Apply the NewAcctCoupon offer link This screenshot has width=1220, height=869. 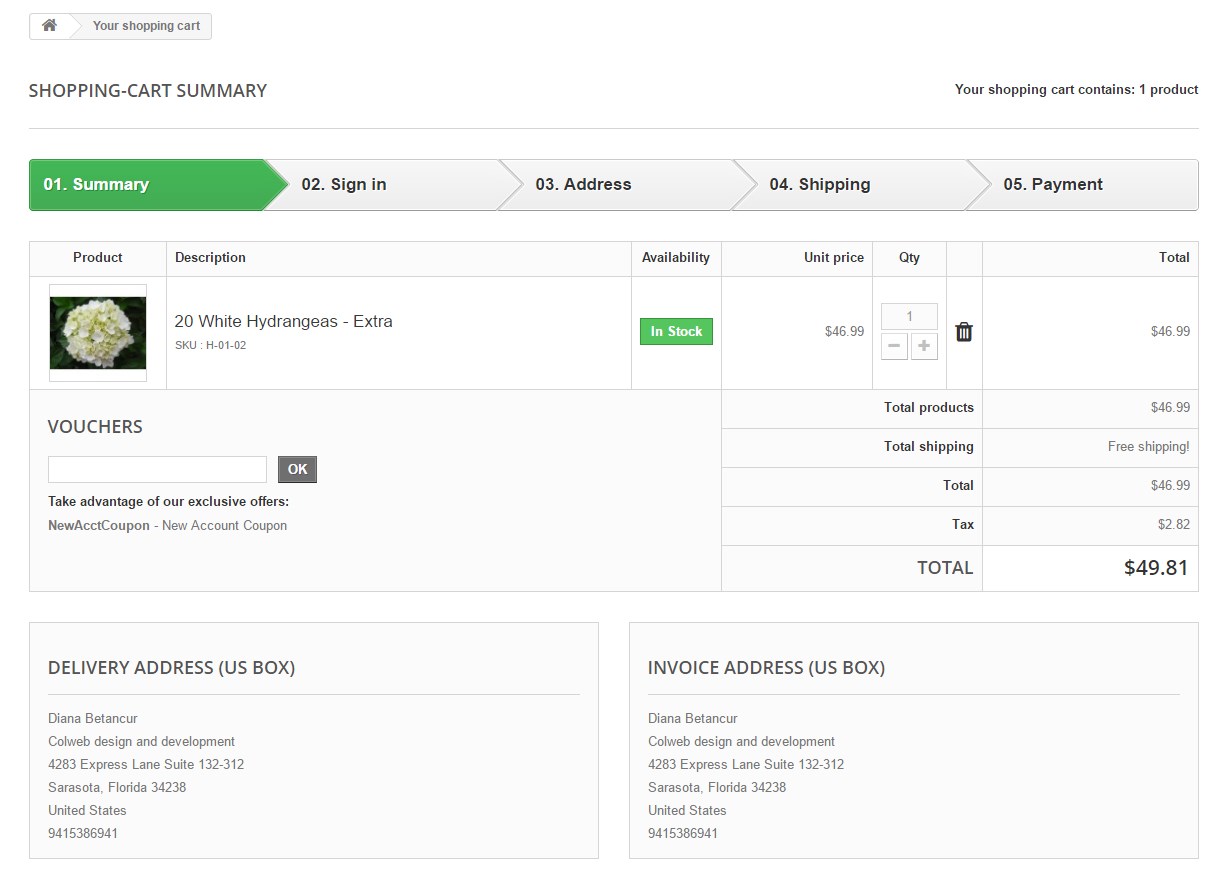(x=99, y=526)
